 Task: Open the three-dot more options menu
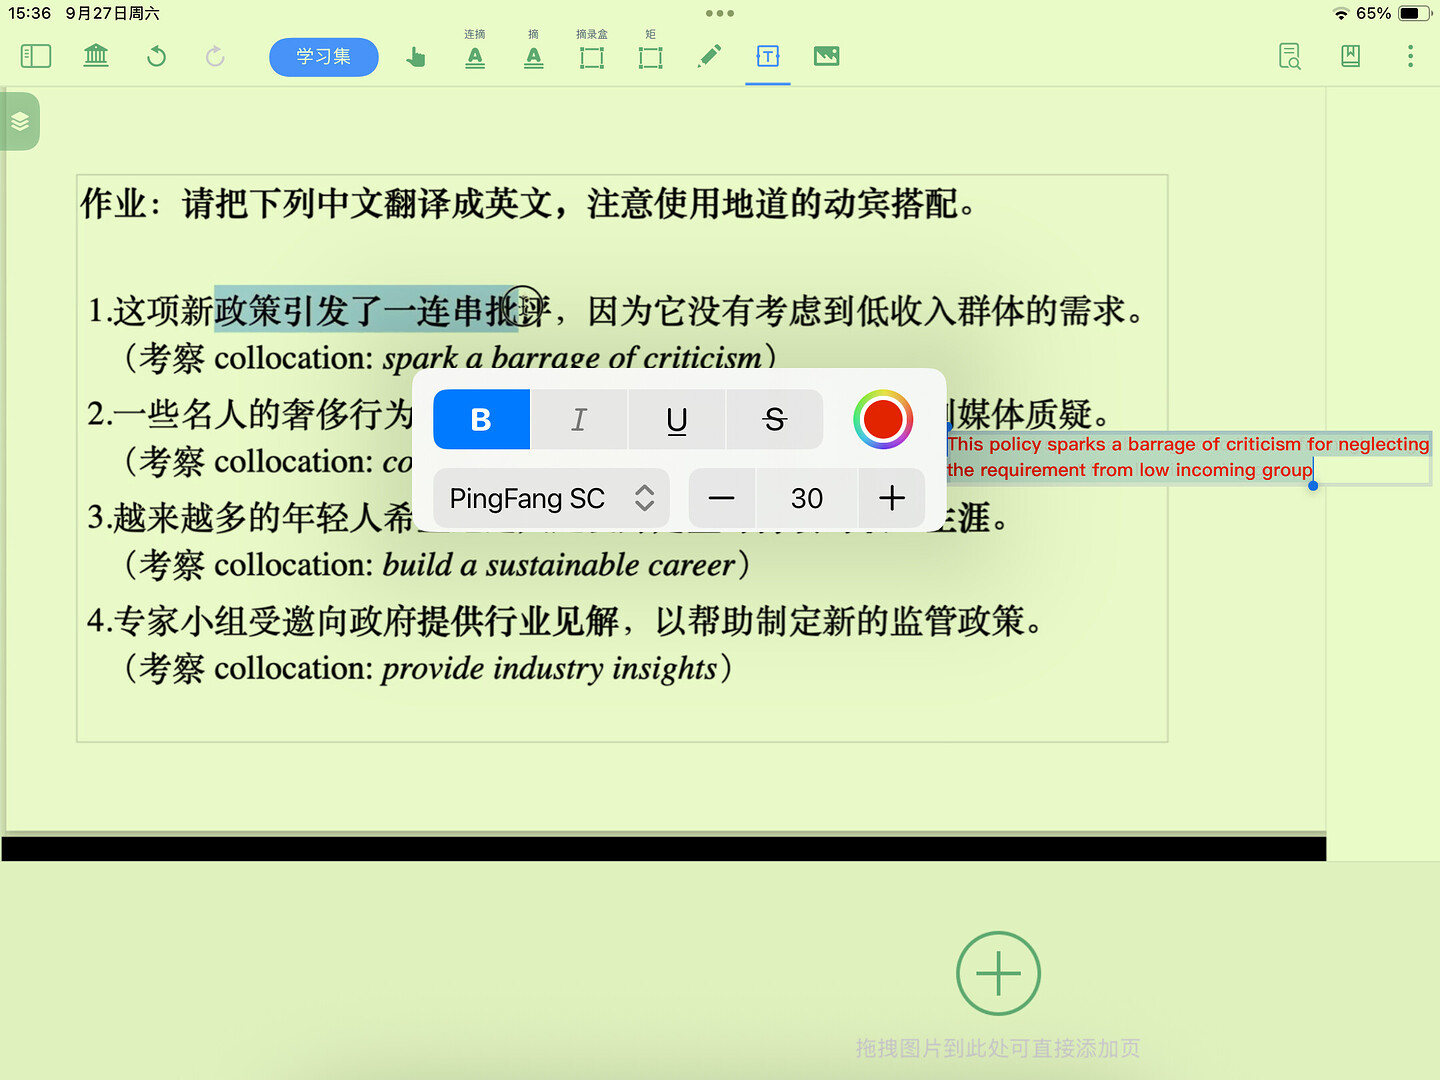(x=1410, y=56)
